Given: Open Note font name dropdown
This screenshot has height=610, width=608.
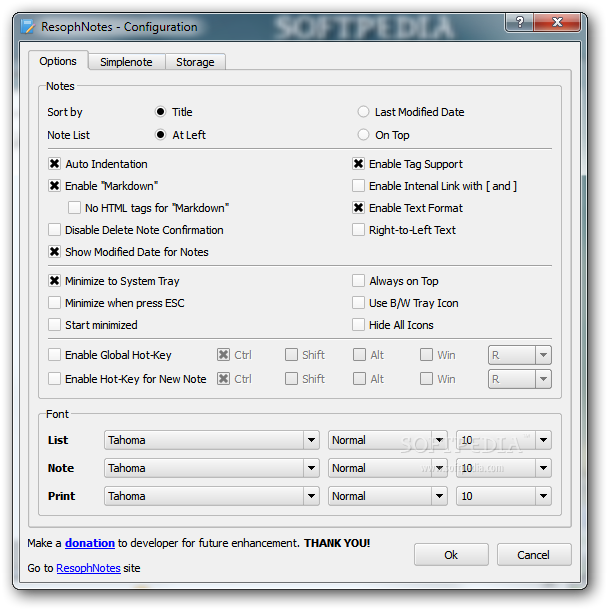Looking at the screenshot, I should coord(212,468).
